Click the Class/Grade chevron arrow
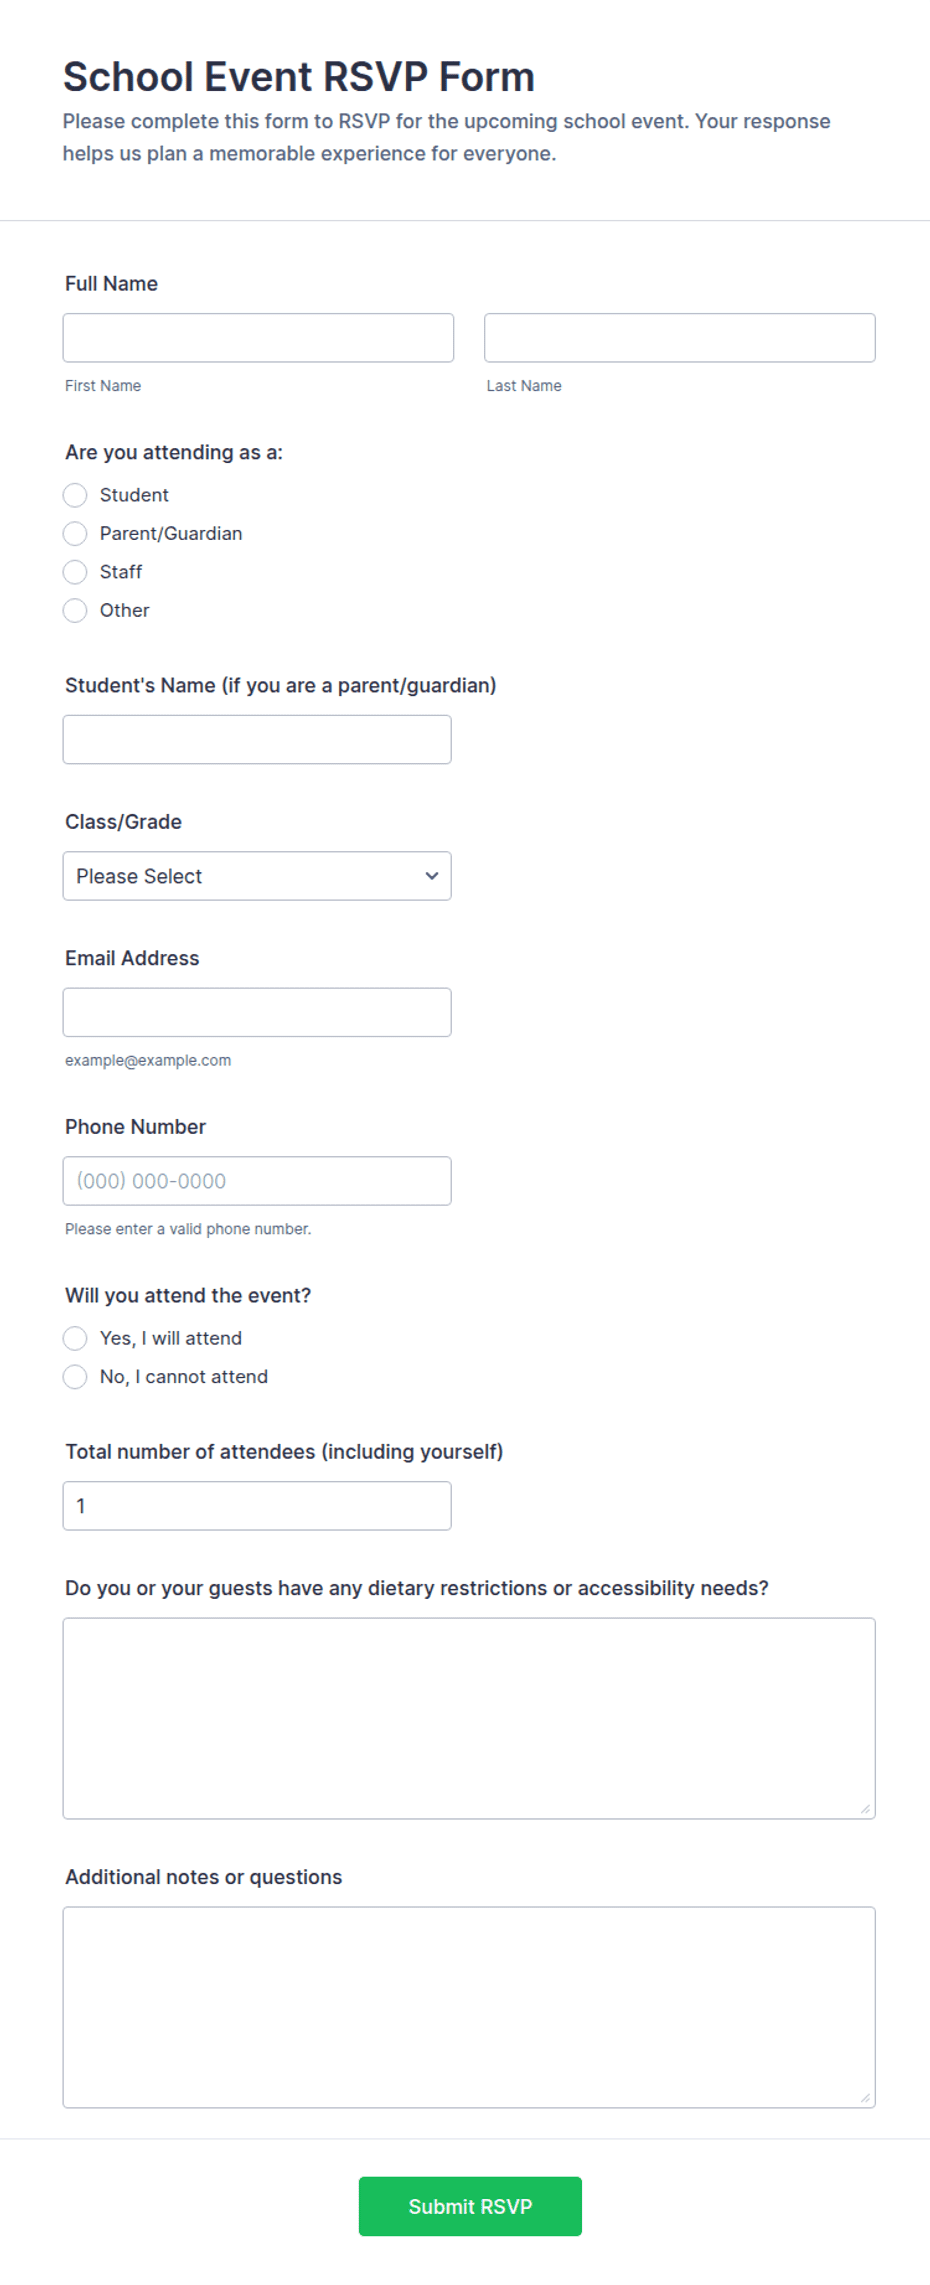Image resolution: width=930 pixels, height=2285 pixels. 432,876
